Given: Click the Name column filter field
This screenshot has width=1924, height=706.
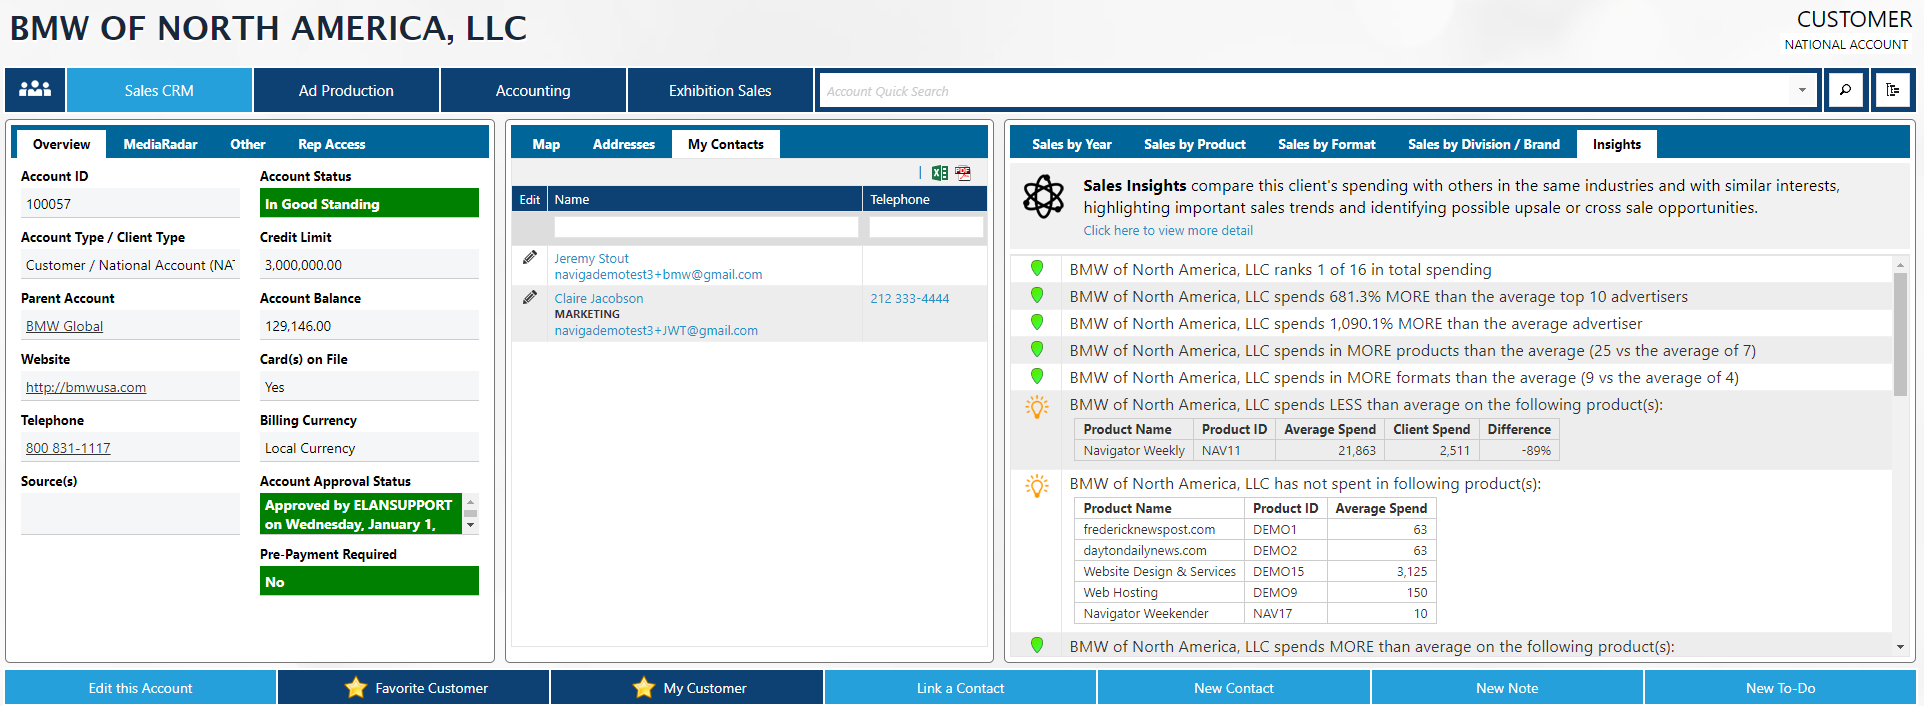Looking at the screenshot, I should pos(705,228).
